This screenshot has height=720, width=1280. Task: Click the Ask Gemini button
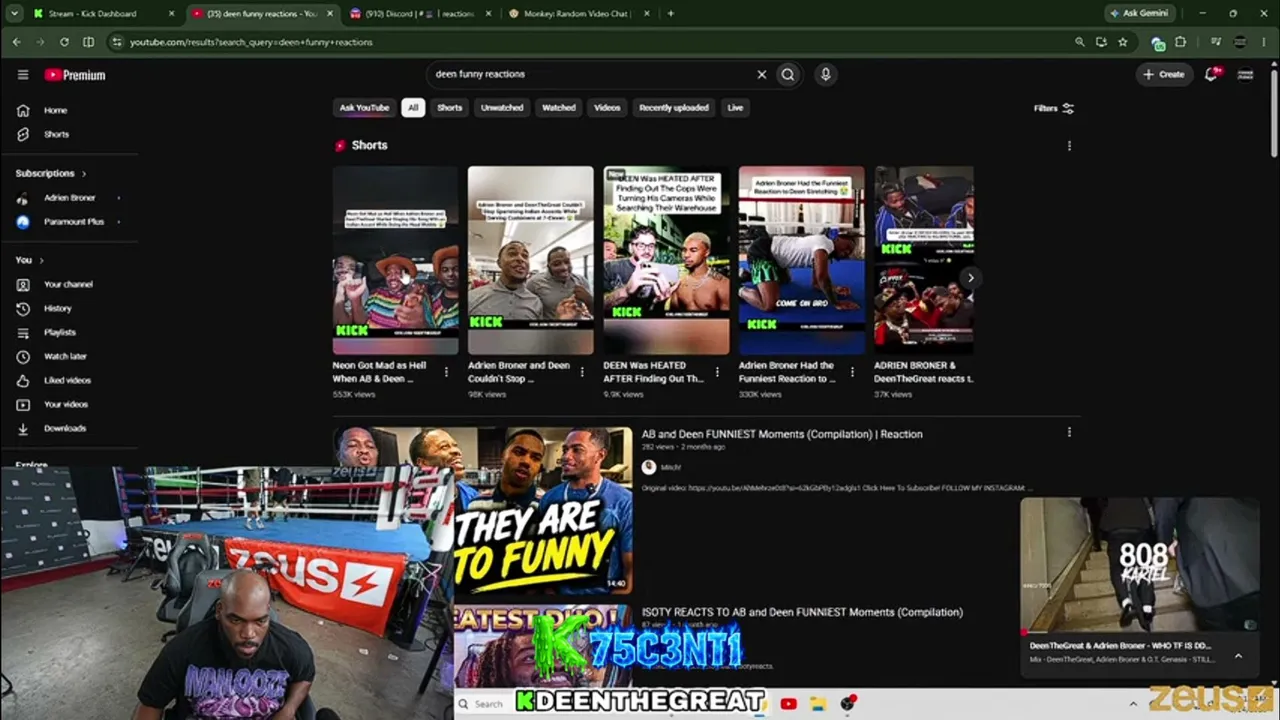pos(1139,14)
